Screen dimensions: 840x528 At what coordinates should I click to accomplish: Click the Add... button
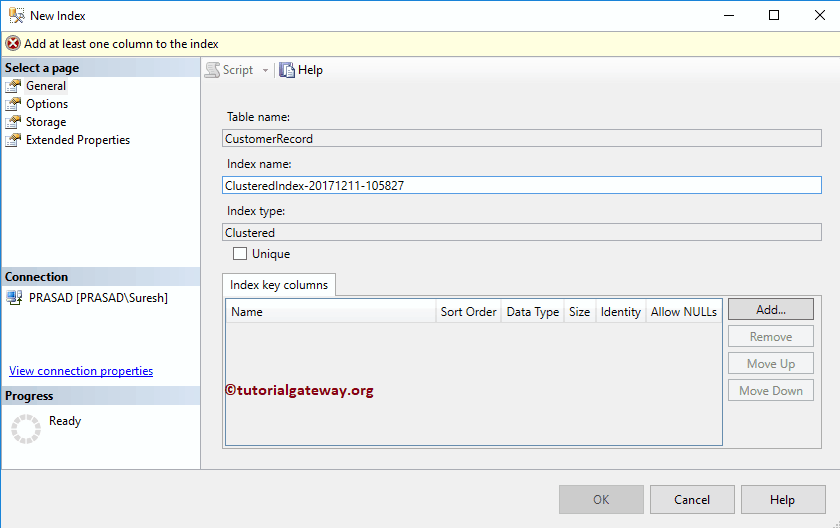pos(770,310)
